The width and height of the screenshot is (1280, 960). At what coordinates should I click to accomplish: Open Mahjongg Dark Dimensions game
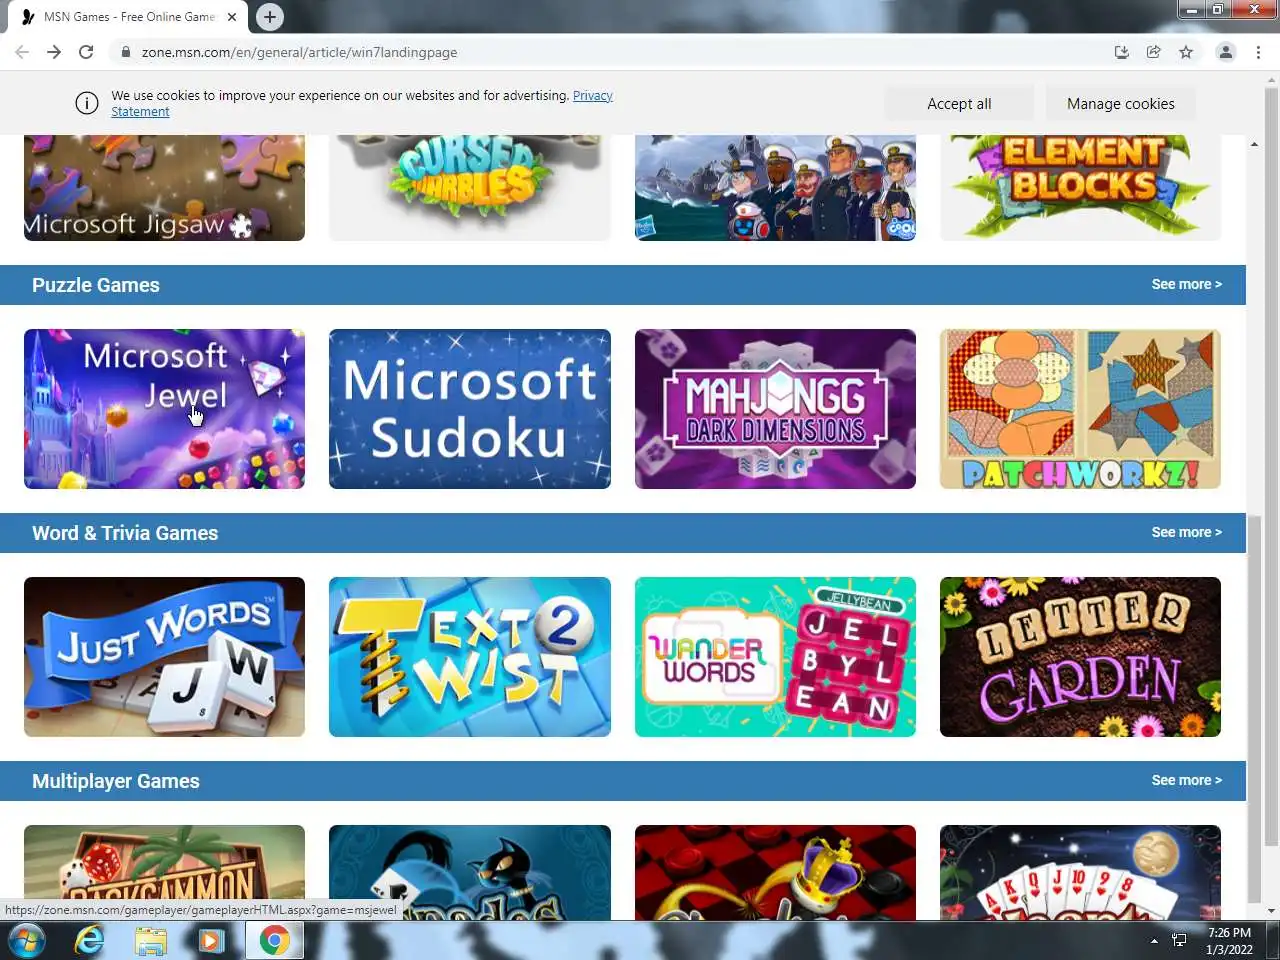click(775, 409)
